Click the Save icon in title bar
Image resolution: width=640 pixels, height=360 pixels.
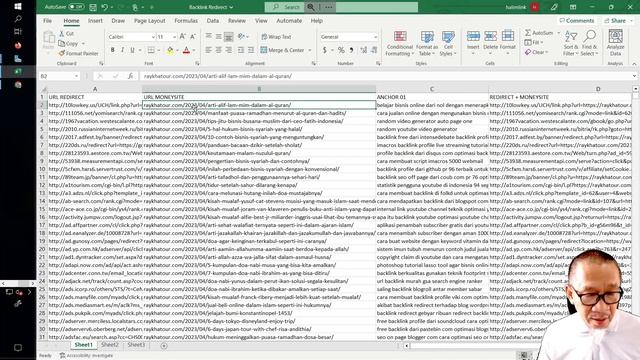93,7
